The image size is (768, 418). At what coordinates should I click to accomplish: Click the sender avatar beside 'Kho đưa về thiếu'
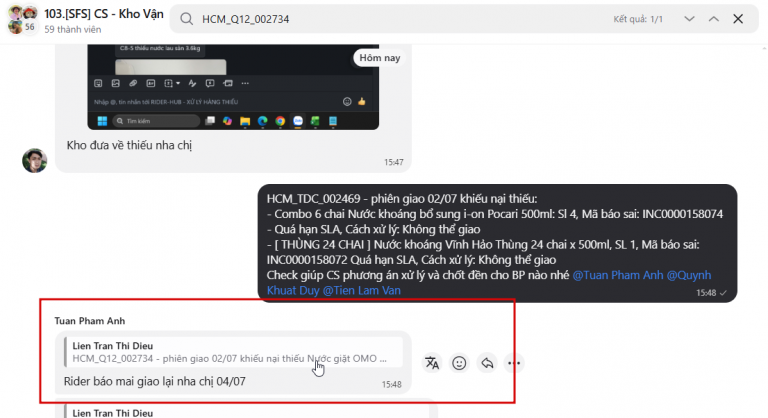pyautogui.click(x=34, y=161)
